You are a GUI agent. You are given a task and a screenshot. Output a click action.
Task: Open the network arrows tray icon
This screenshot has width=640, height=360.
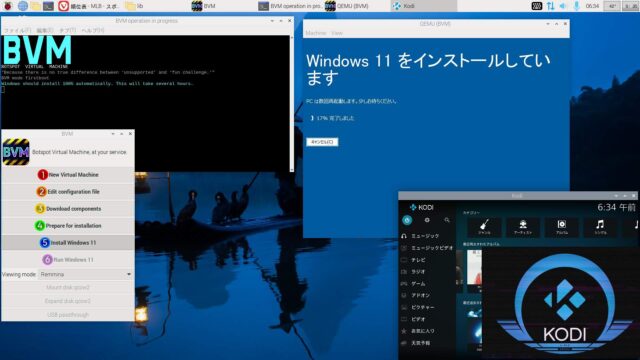pos(551,6)
